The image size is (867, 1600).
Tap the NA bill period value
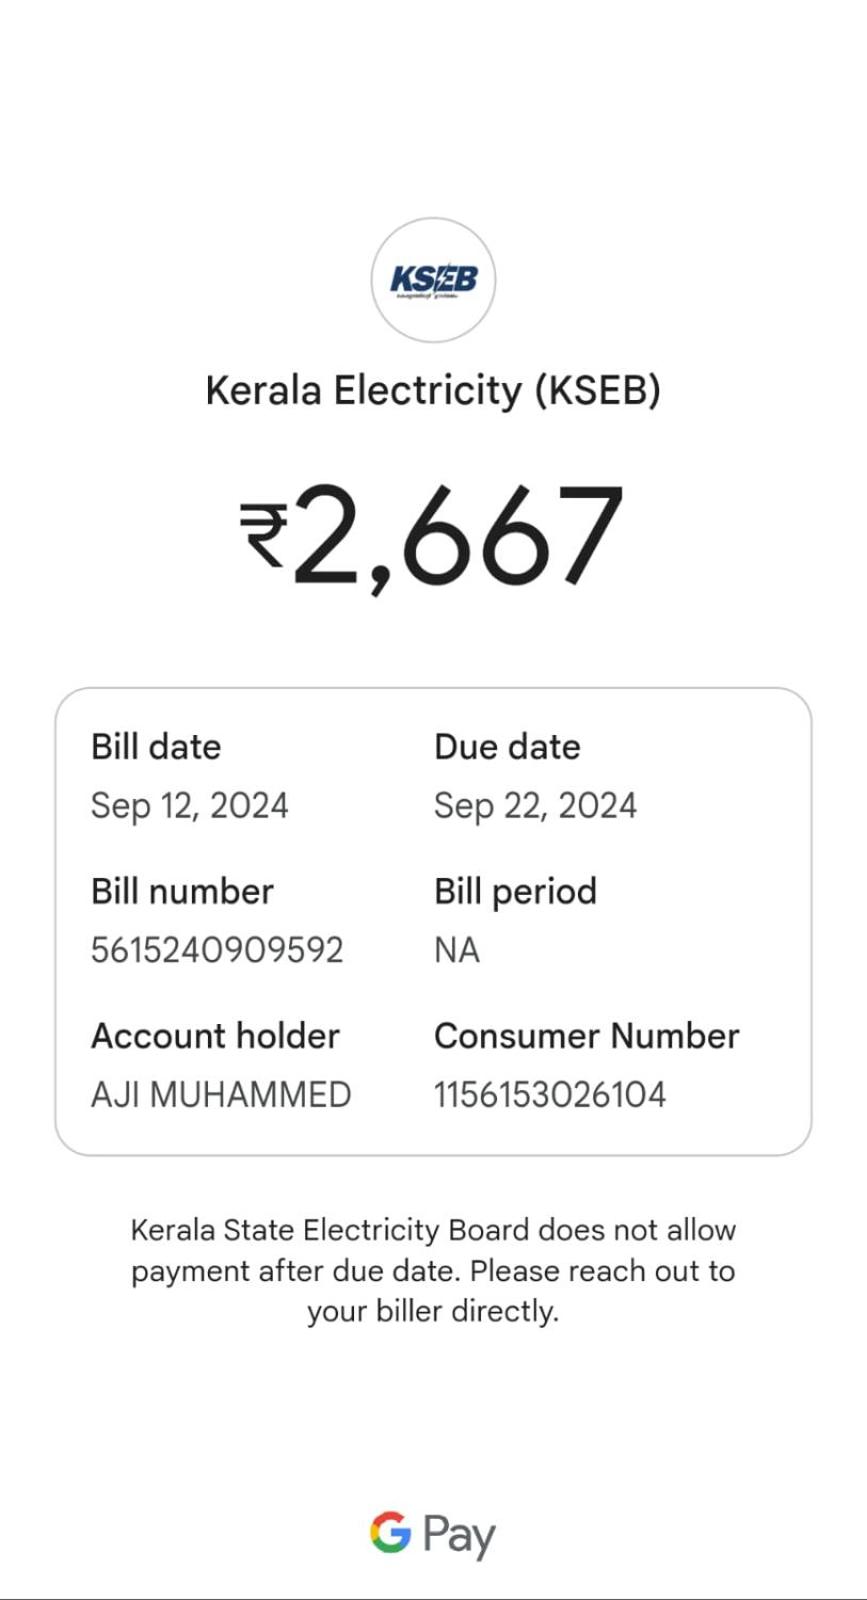click(x=457, y=950)
